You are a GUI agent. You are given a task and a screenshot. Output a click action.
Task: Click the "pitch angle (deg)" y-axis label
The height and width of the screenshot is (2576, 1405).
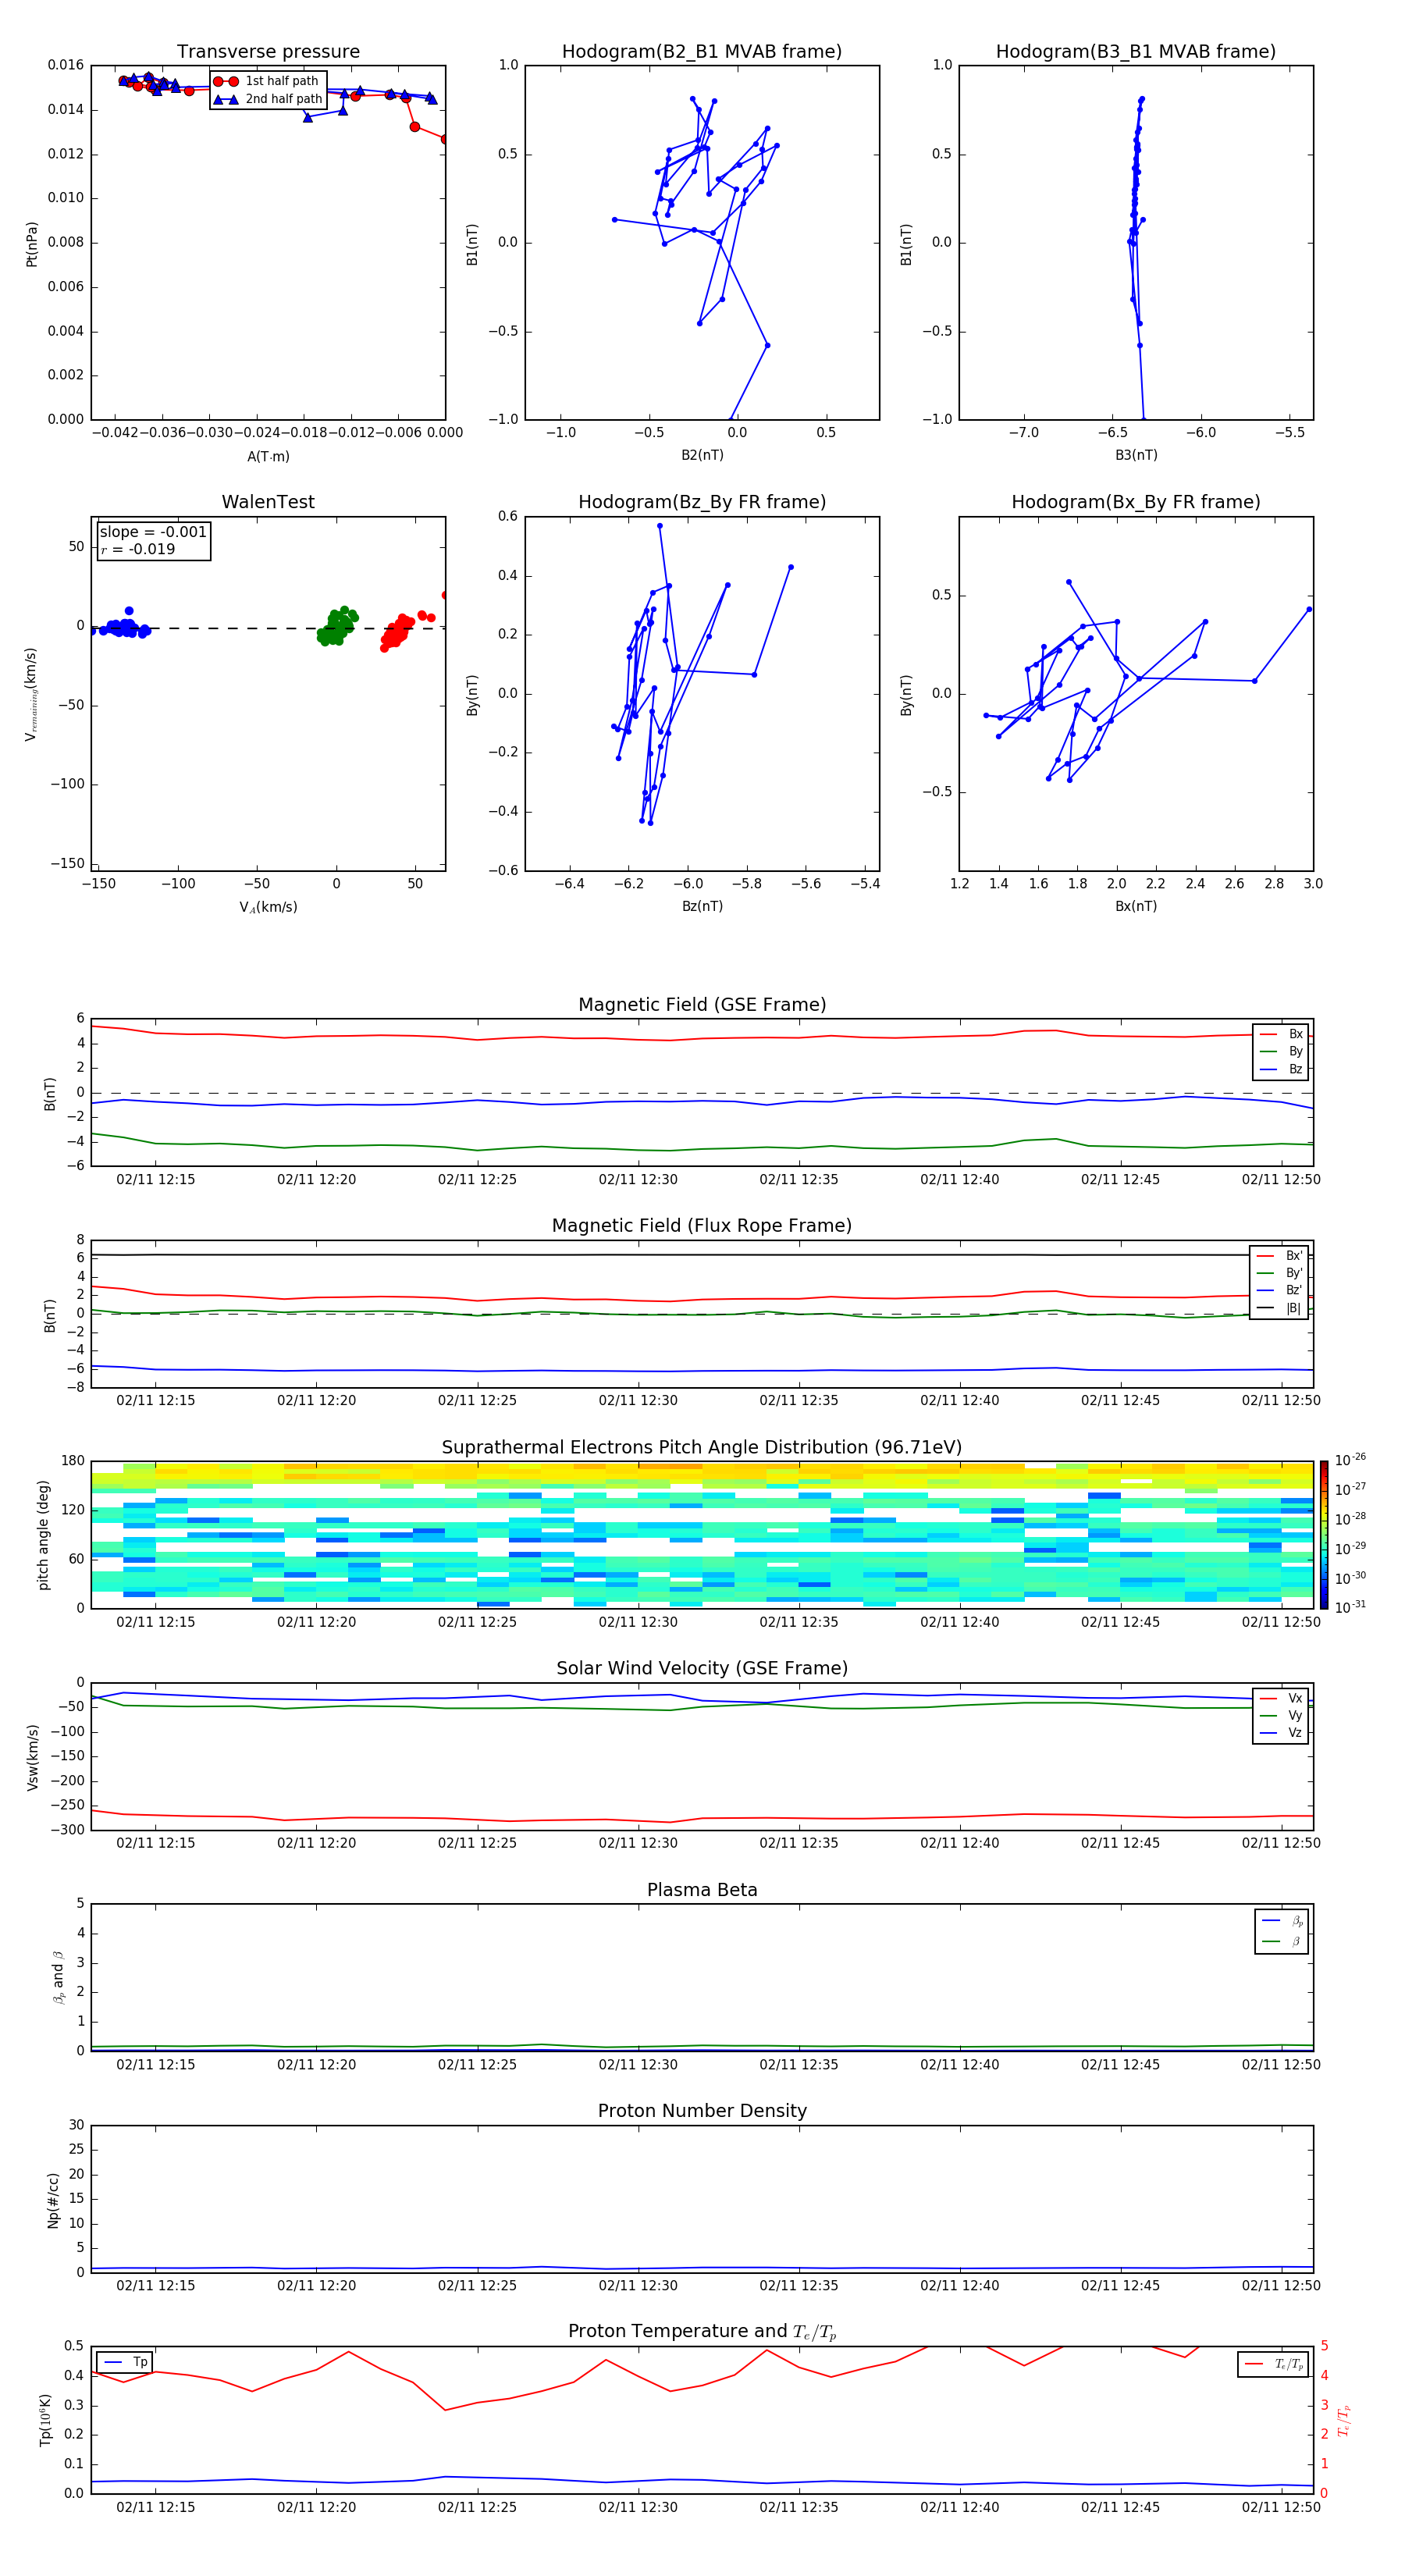tap(43, 1535)
